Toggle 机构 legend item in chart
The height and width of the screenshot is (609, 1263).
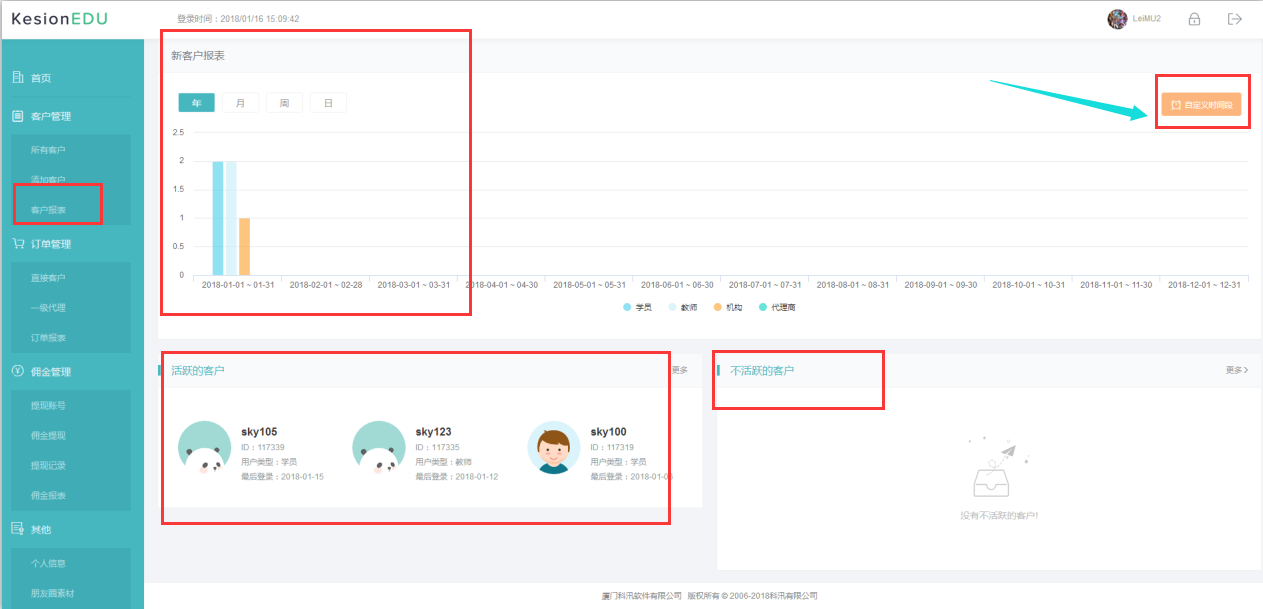tap(728, 307)
